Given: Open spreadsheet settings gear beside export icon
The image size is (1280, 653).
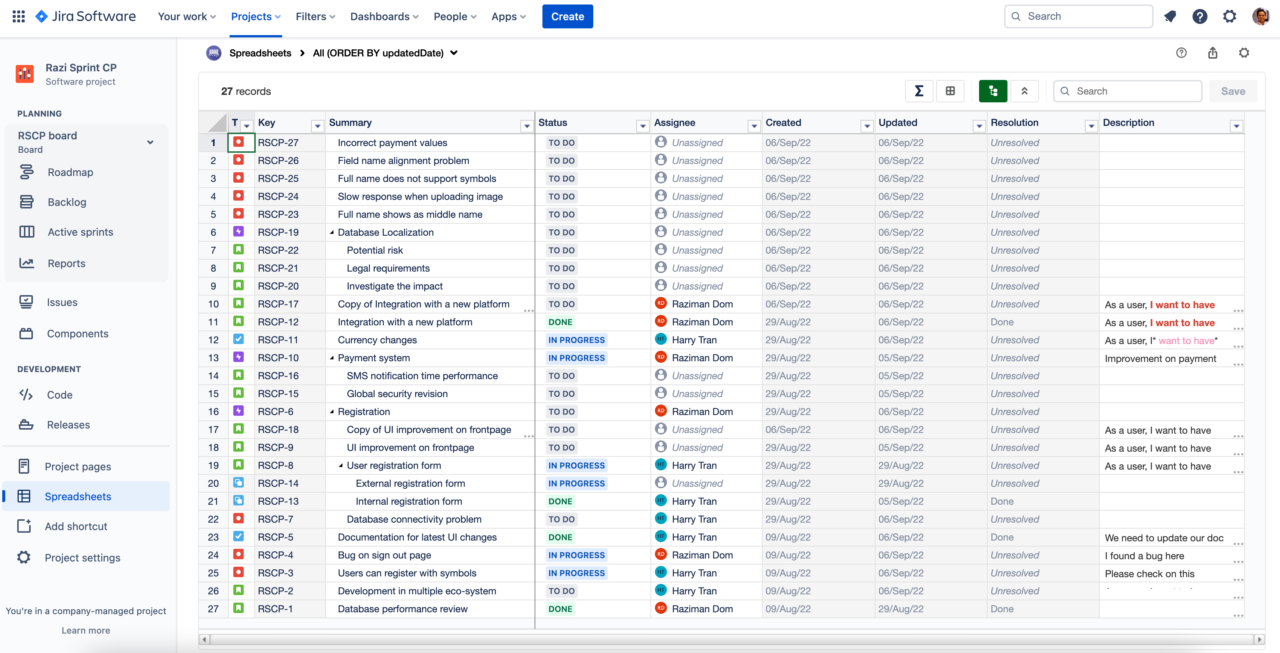Looking at the screenshot, I should (x=1243, y=52).
